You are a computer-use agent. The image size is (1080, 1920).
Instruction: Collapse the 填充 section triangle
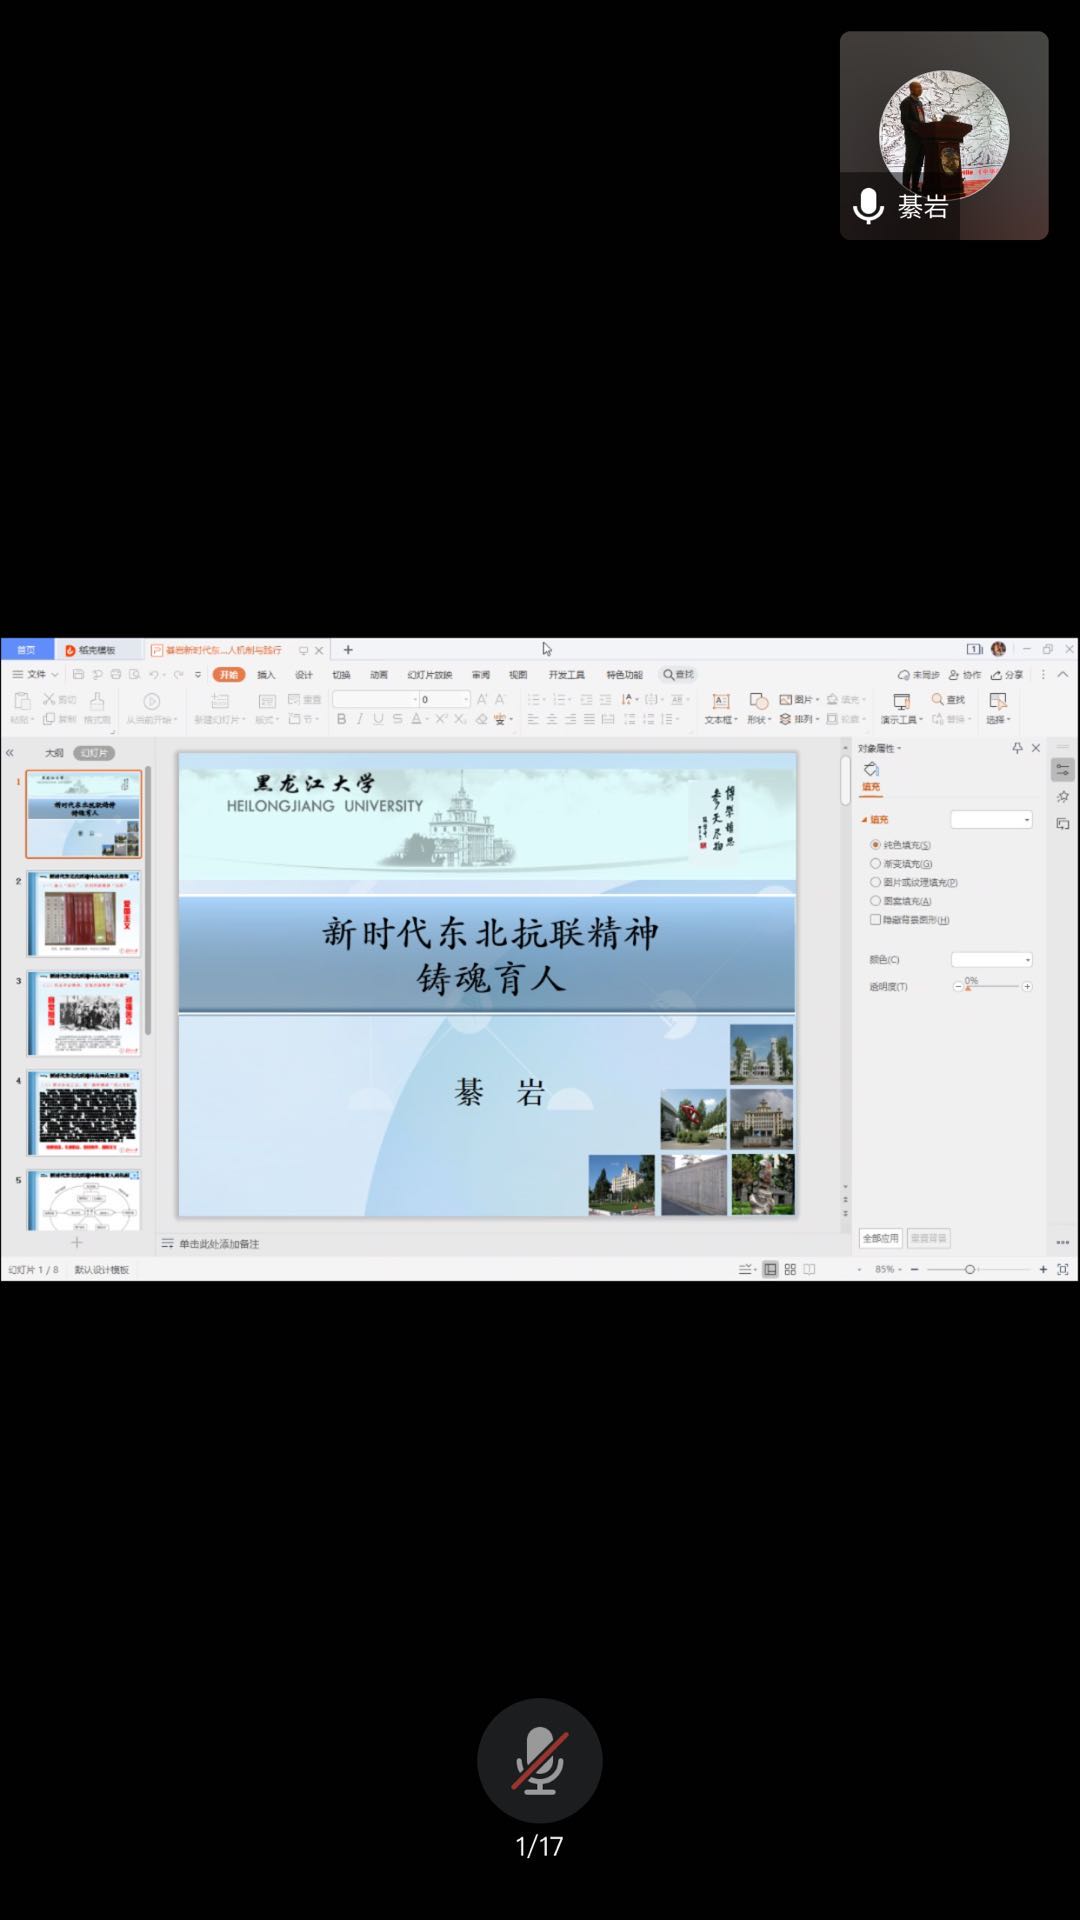(x=864, y=820)
